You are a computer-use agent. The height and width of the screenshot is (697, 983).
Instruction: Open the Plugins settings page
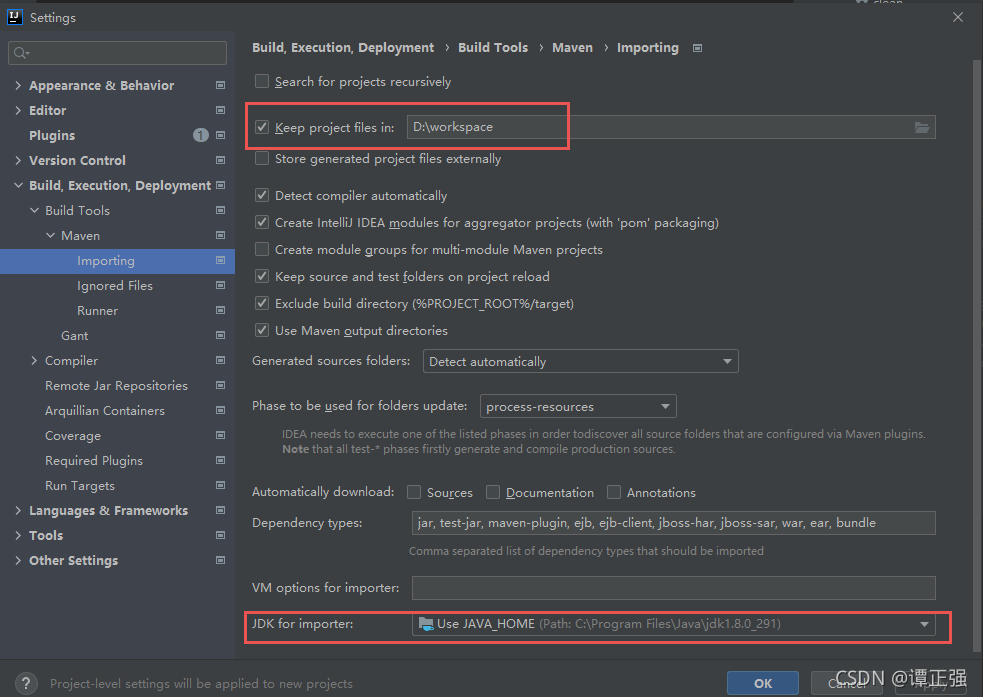tap(52, 135)
